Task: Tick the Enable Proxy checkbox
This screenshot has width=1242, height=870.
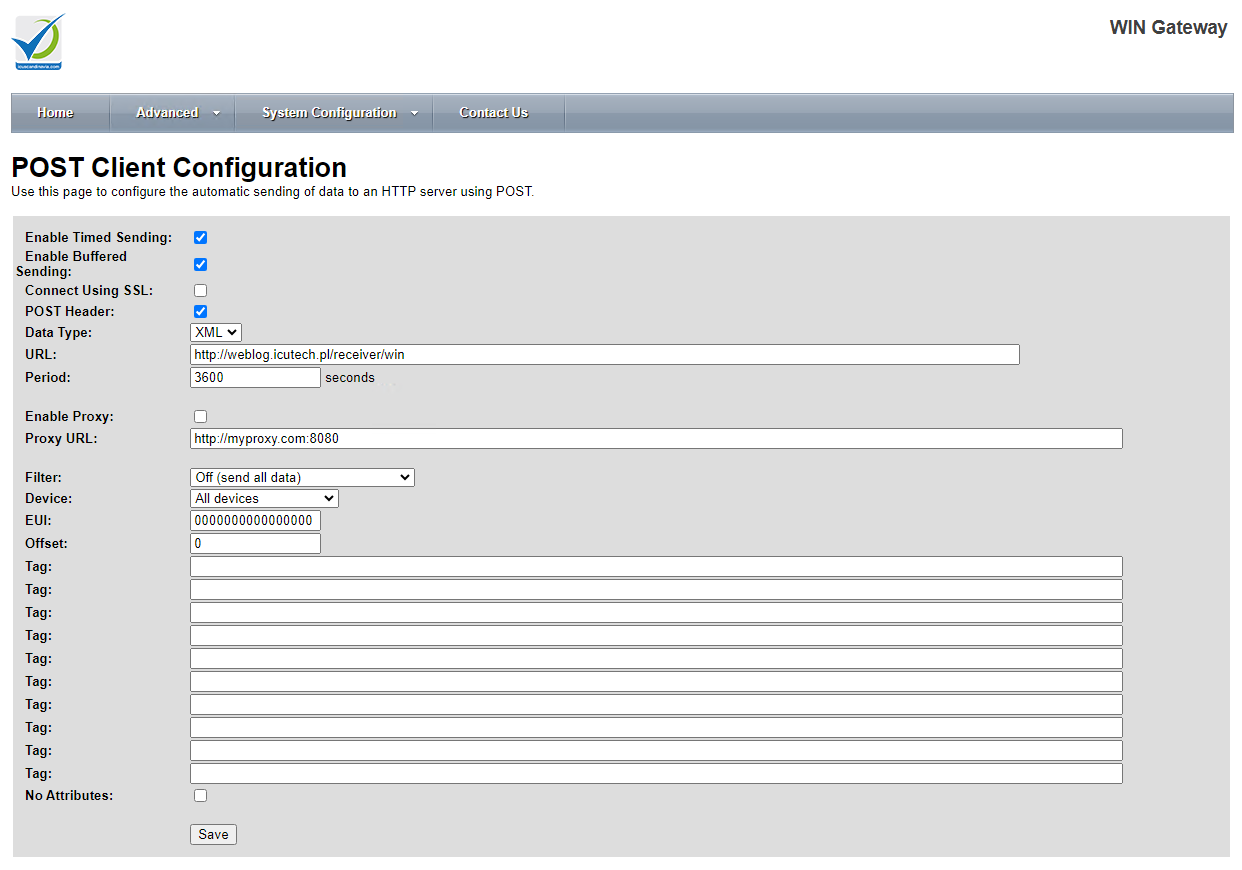Action: click(200, 417)
